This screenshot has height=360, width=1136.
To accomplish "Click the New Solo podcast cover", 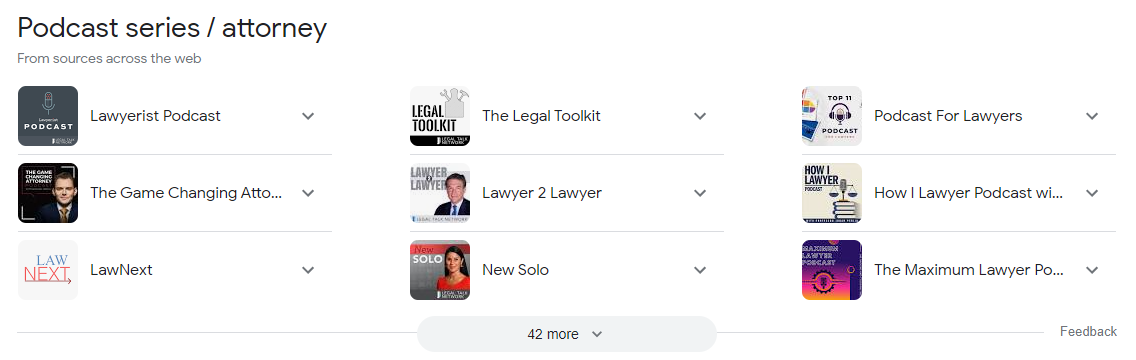I will tap(440, 270).
